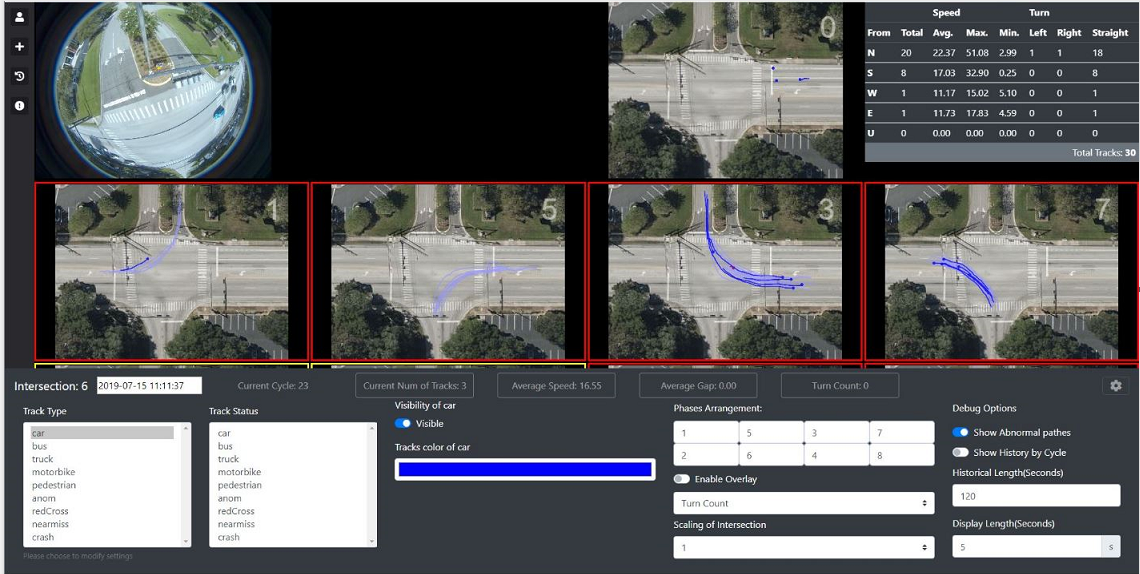Click the user profile icon in sidebar
The height and width of the screenshot is (574, 1140).
19,17
